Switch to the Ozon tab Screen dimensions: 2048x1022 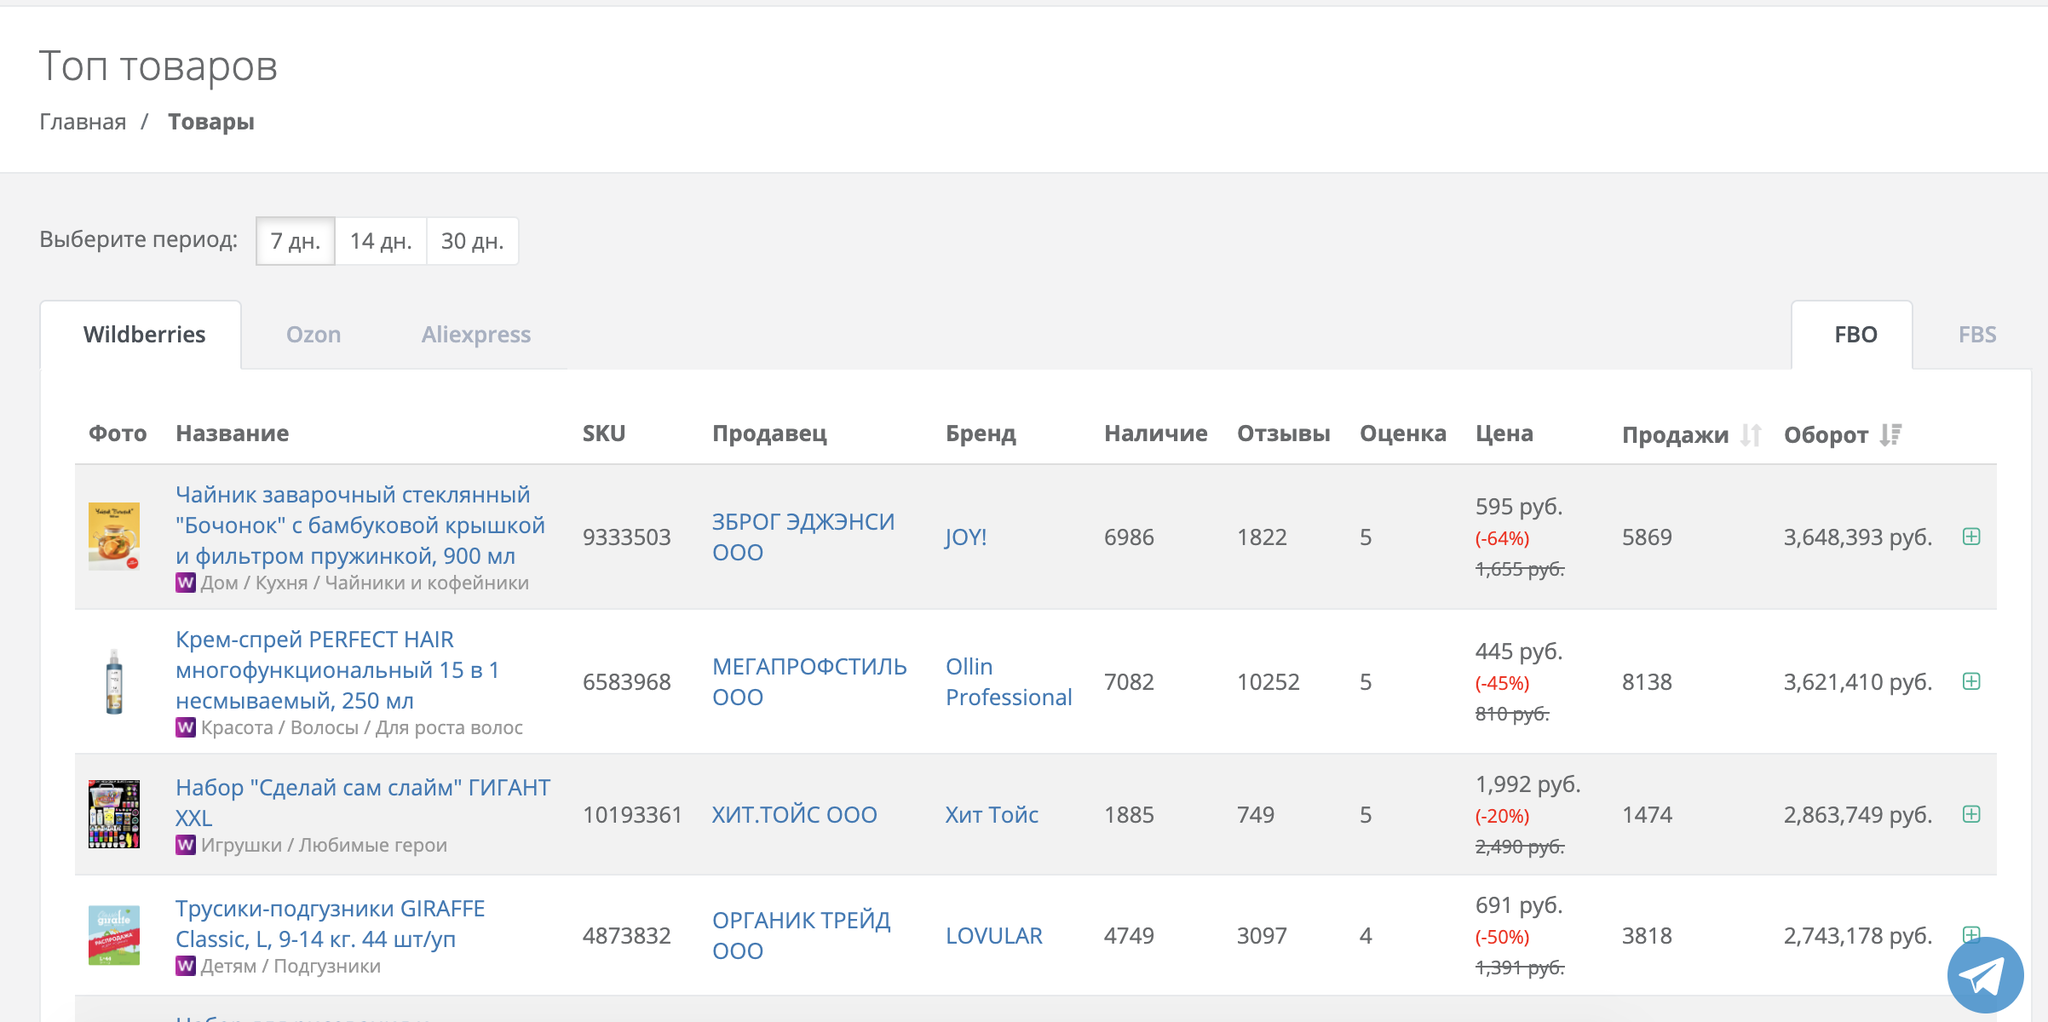click(314, 335)
